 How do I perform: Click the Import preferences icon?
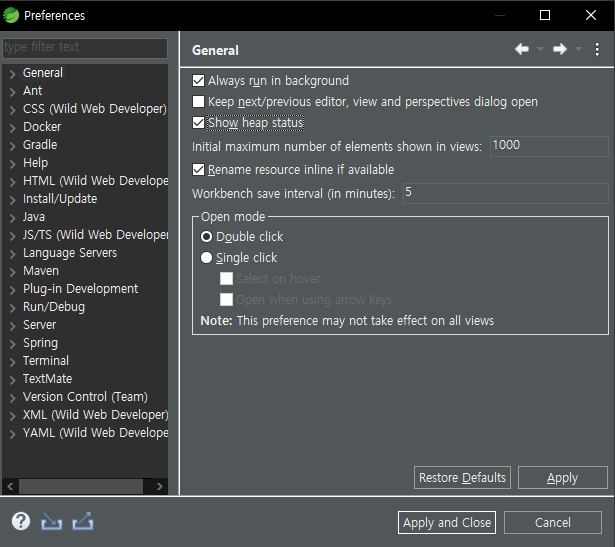pyautogui.click(x=51, y=522)
